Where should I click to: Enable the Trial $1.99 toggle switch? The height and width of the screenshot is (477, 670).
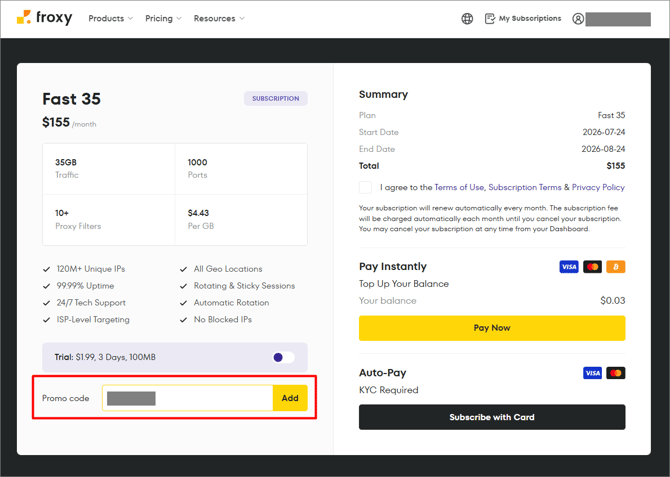pyautogui.click(x=283, y=357)
